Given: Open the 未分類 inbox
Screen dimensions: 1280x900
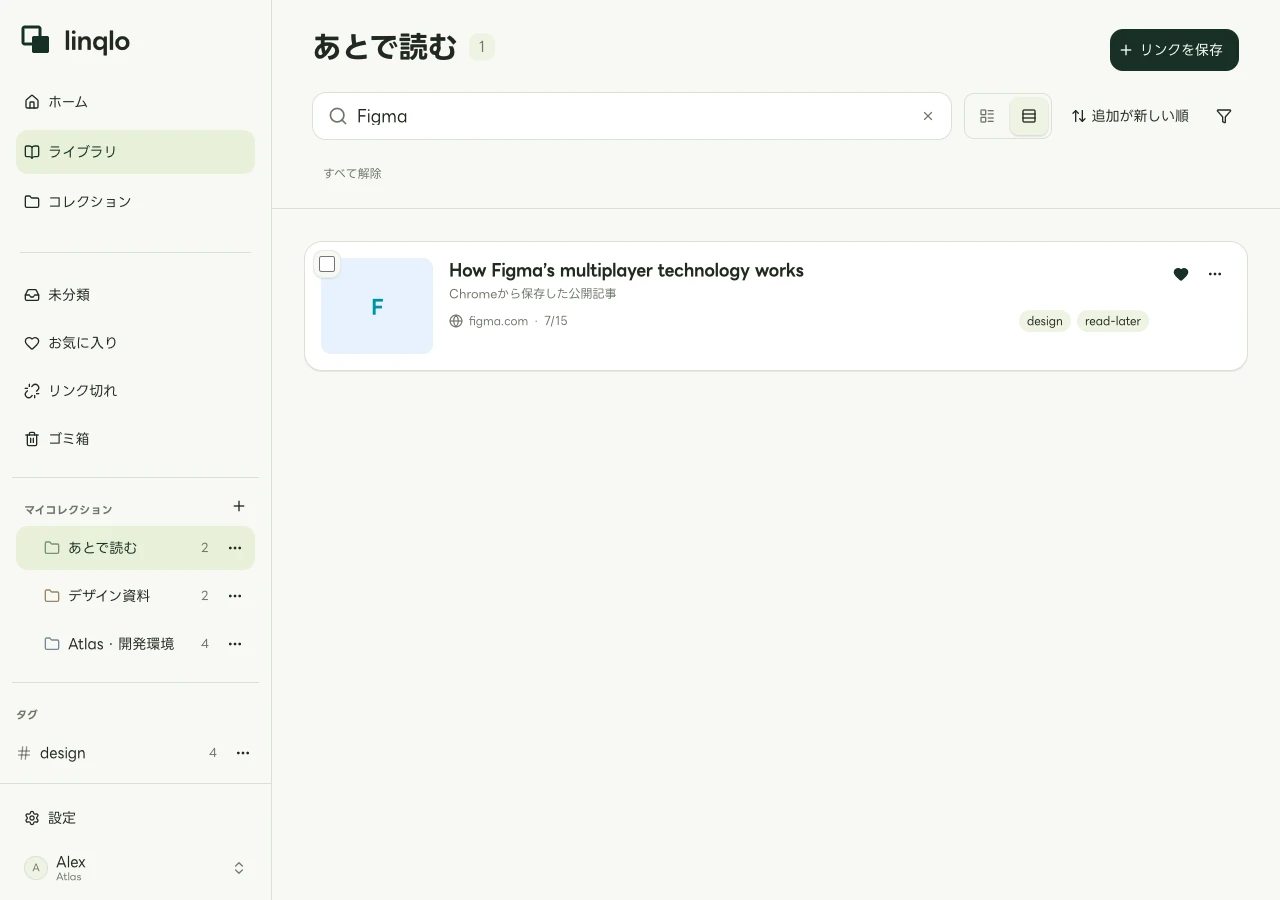Looking at the screenshot, I should (135, 295).
